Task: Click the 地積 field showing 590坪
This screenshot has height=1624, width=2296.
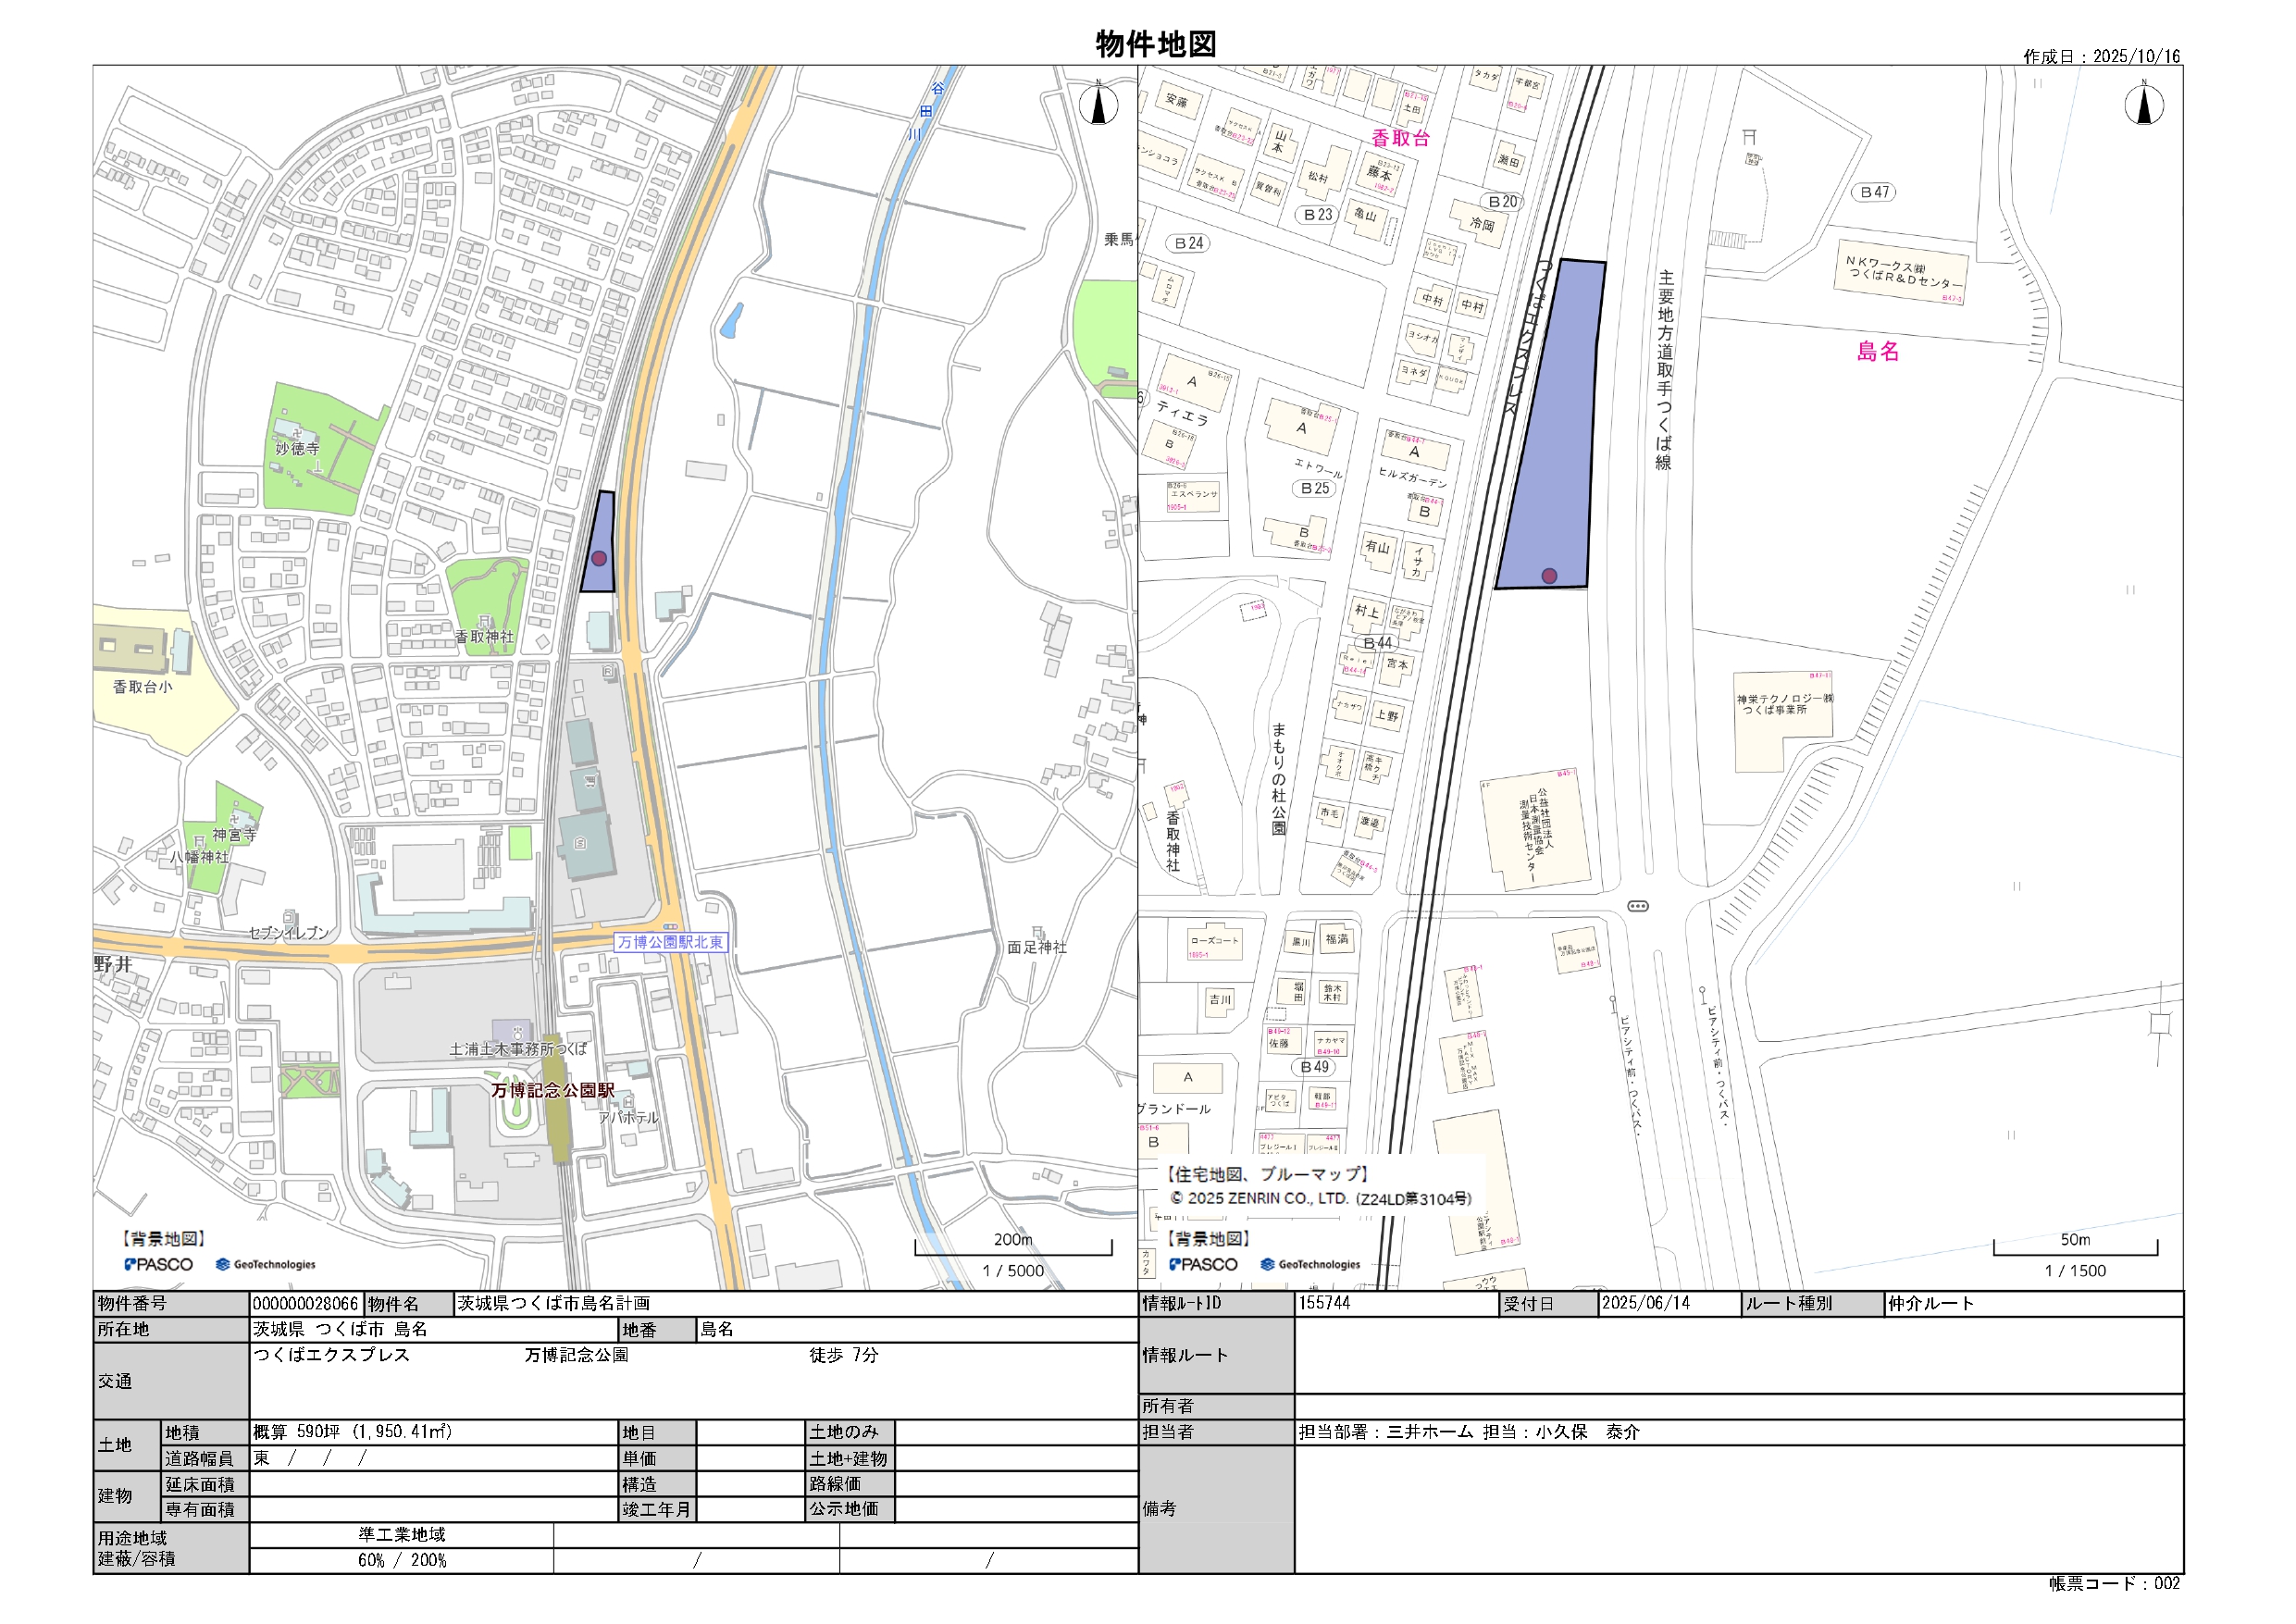Action: 352,1432
